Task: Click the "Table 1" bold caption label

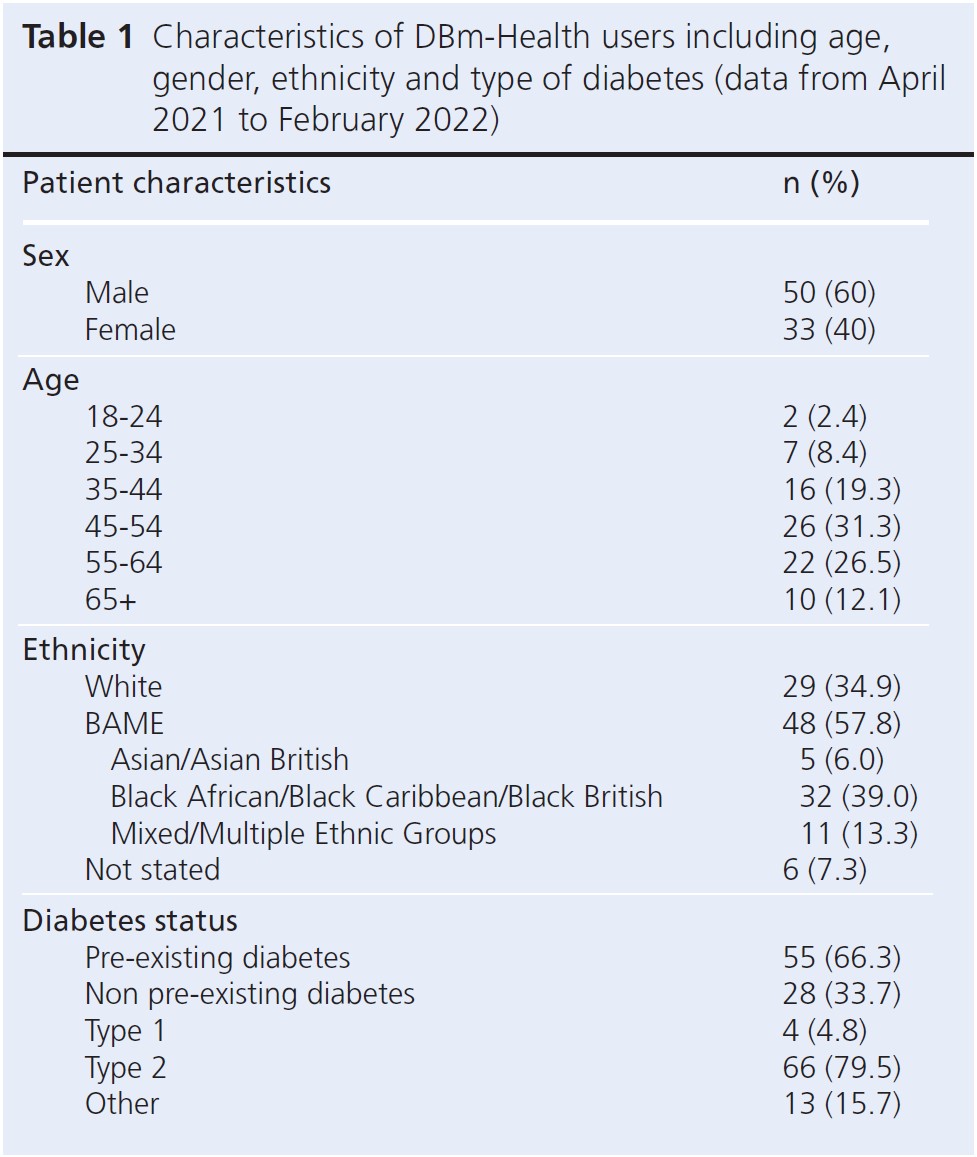Action: pos(79,38)
